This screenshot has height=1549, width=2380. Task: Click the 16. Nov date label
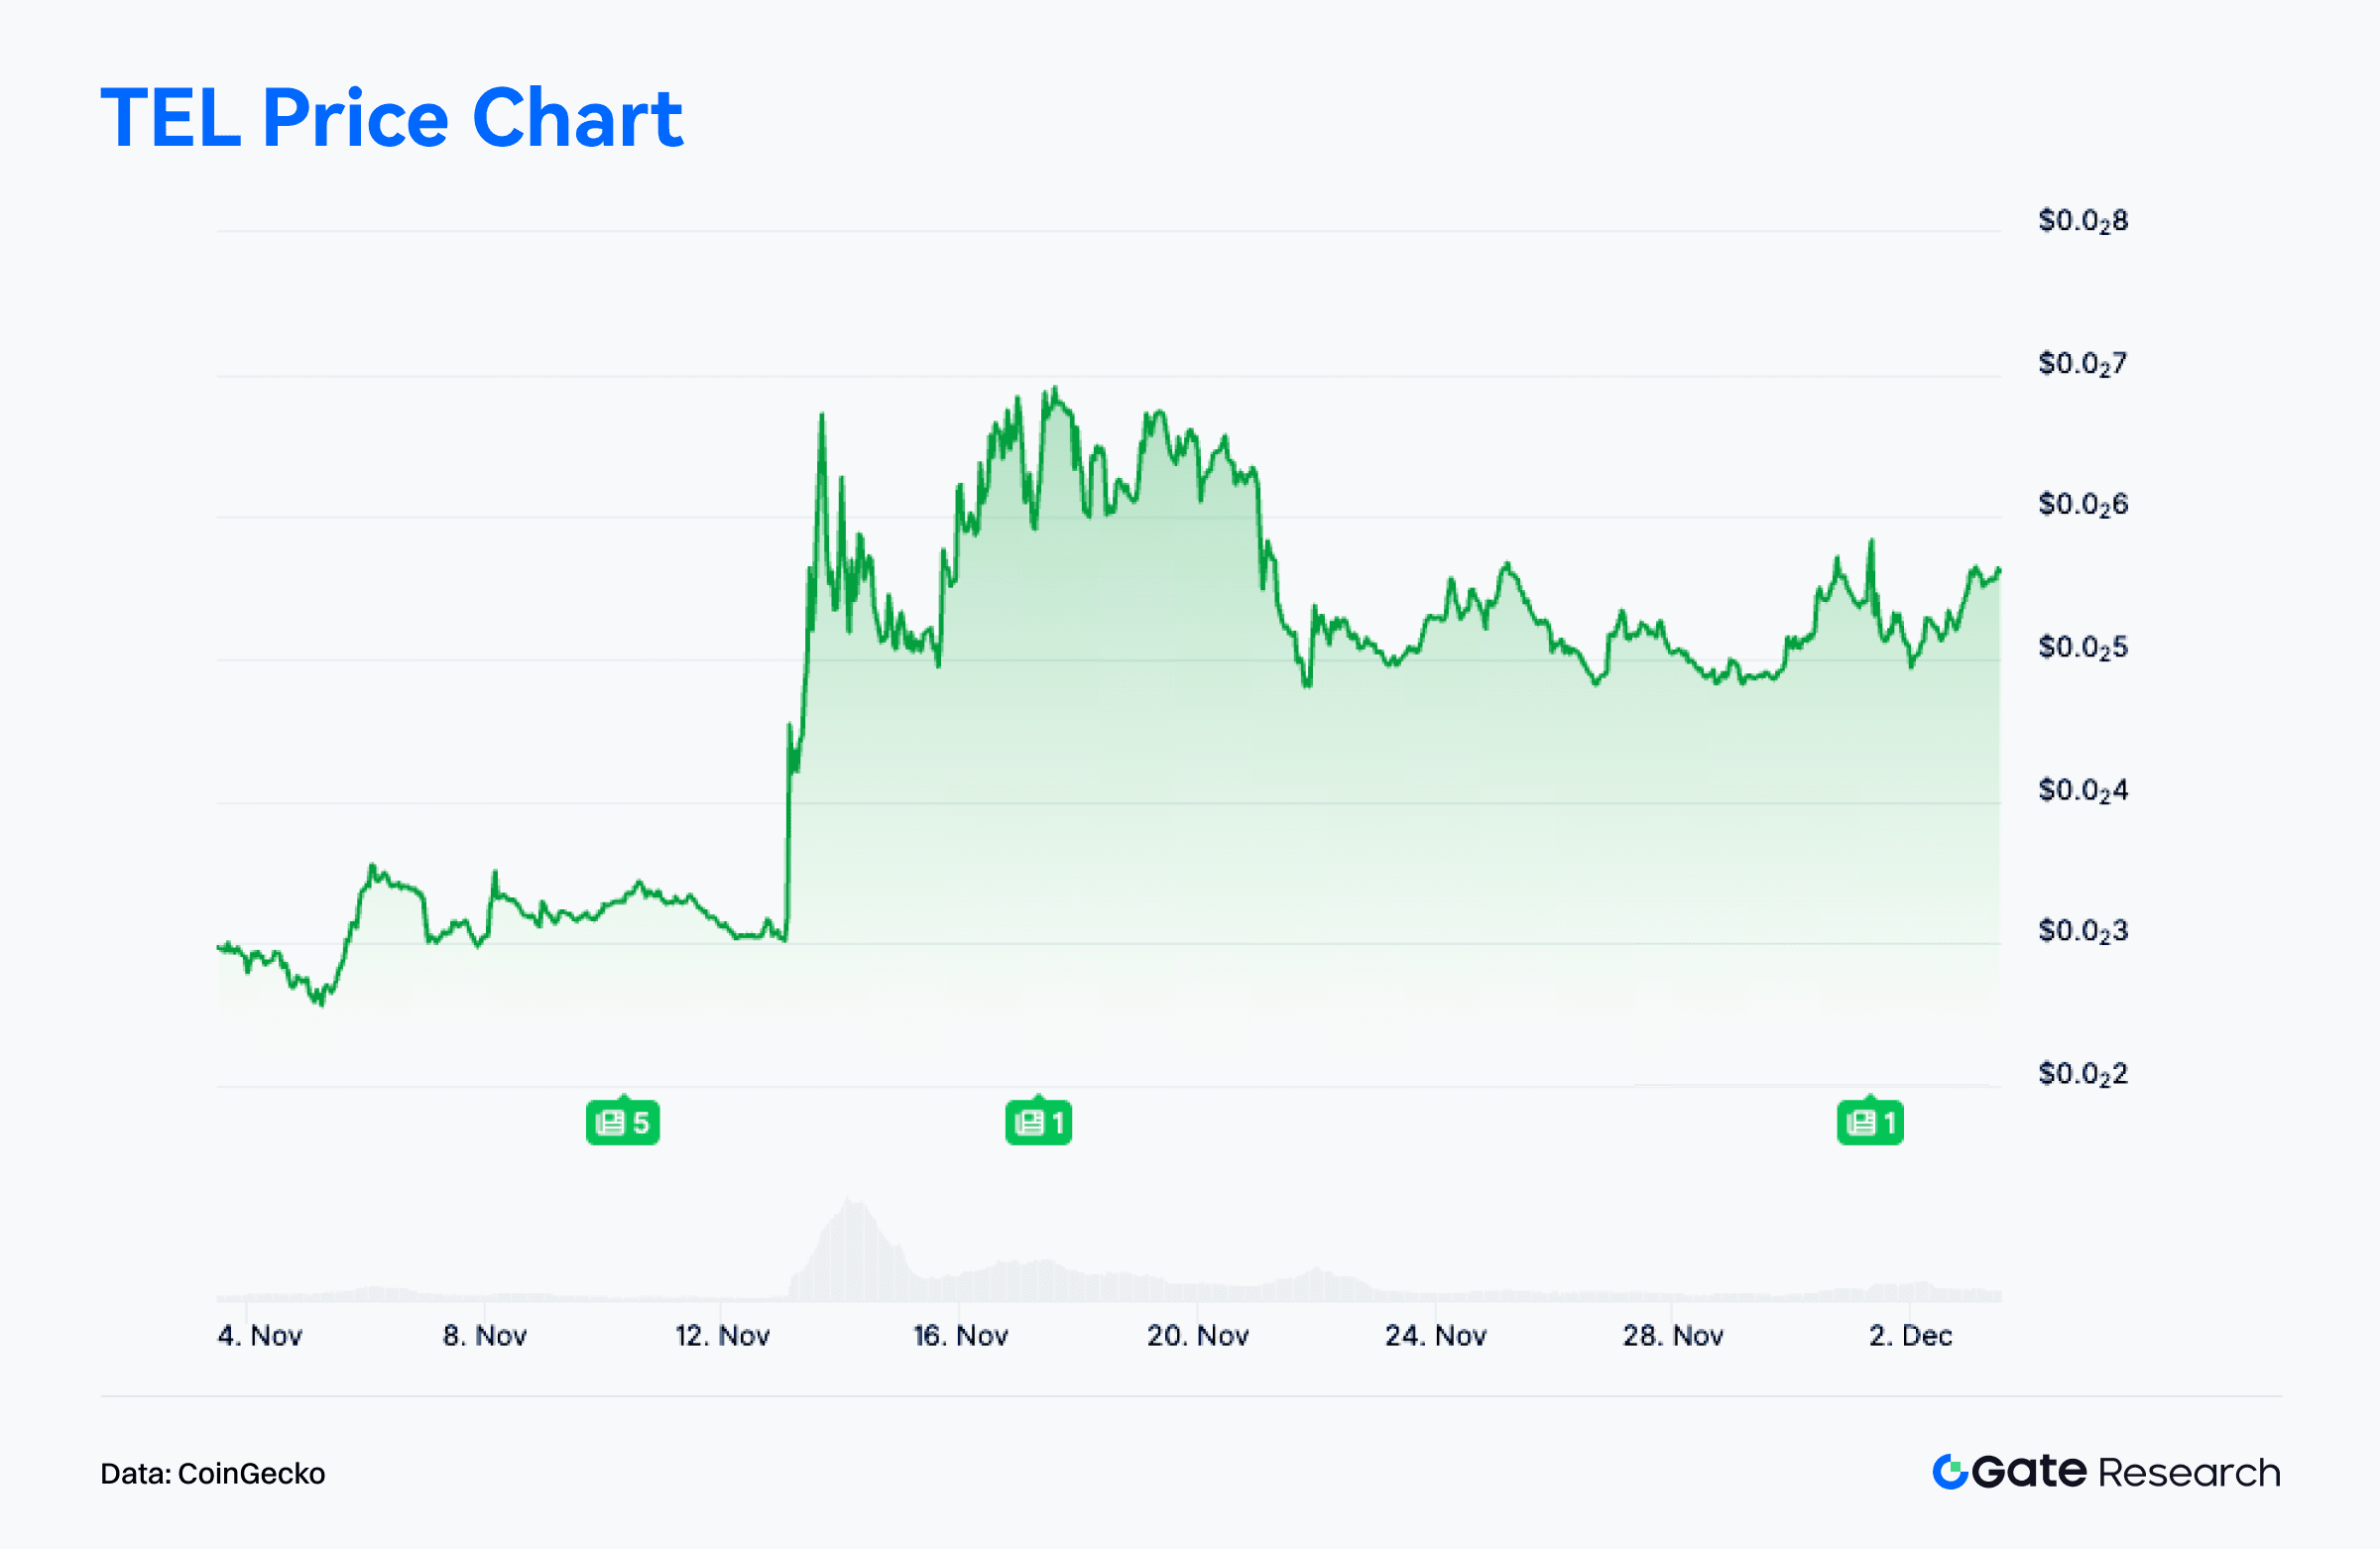pyautogui.click(x=960, y=1335)
